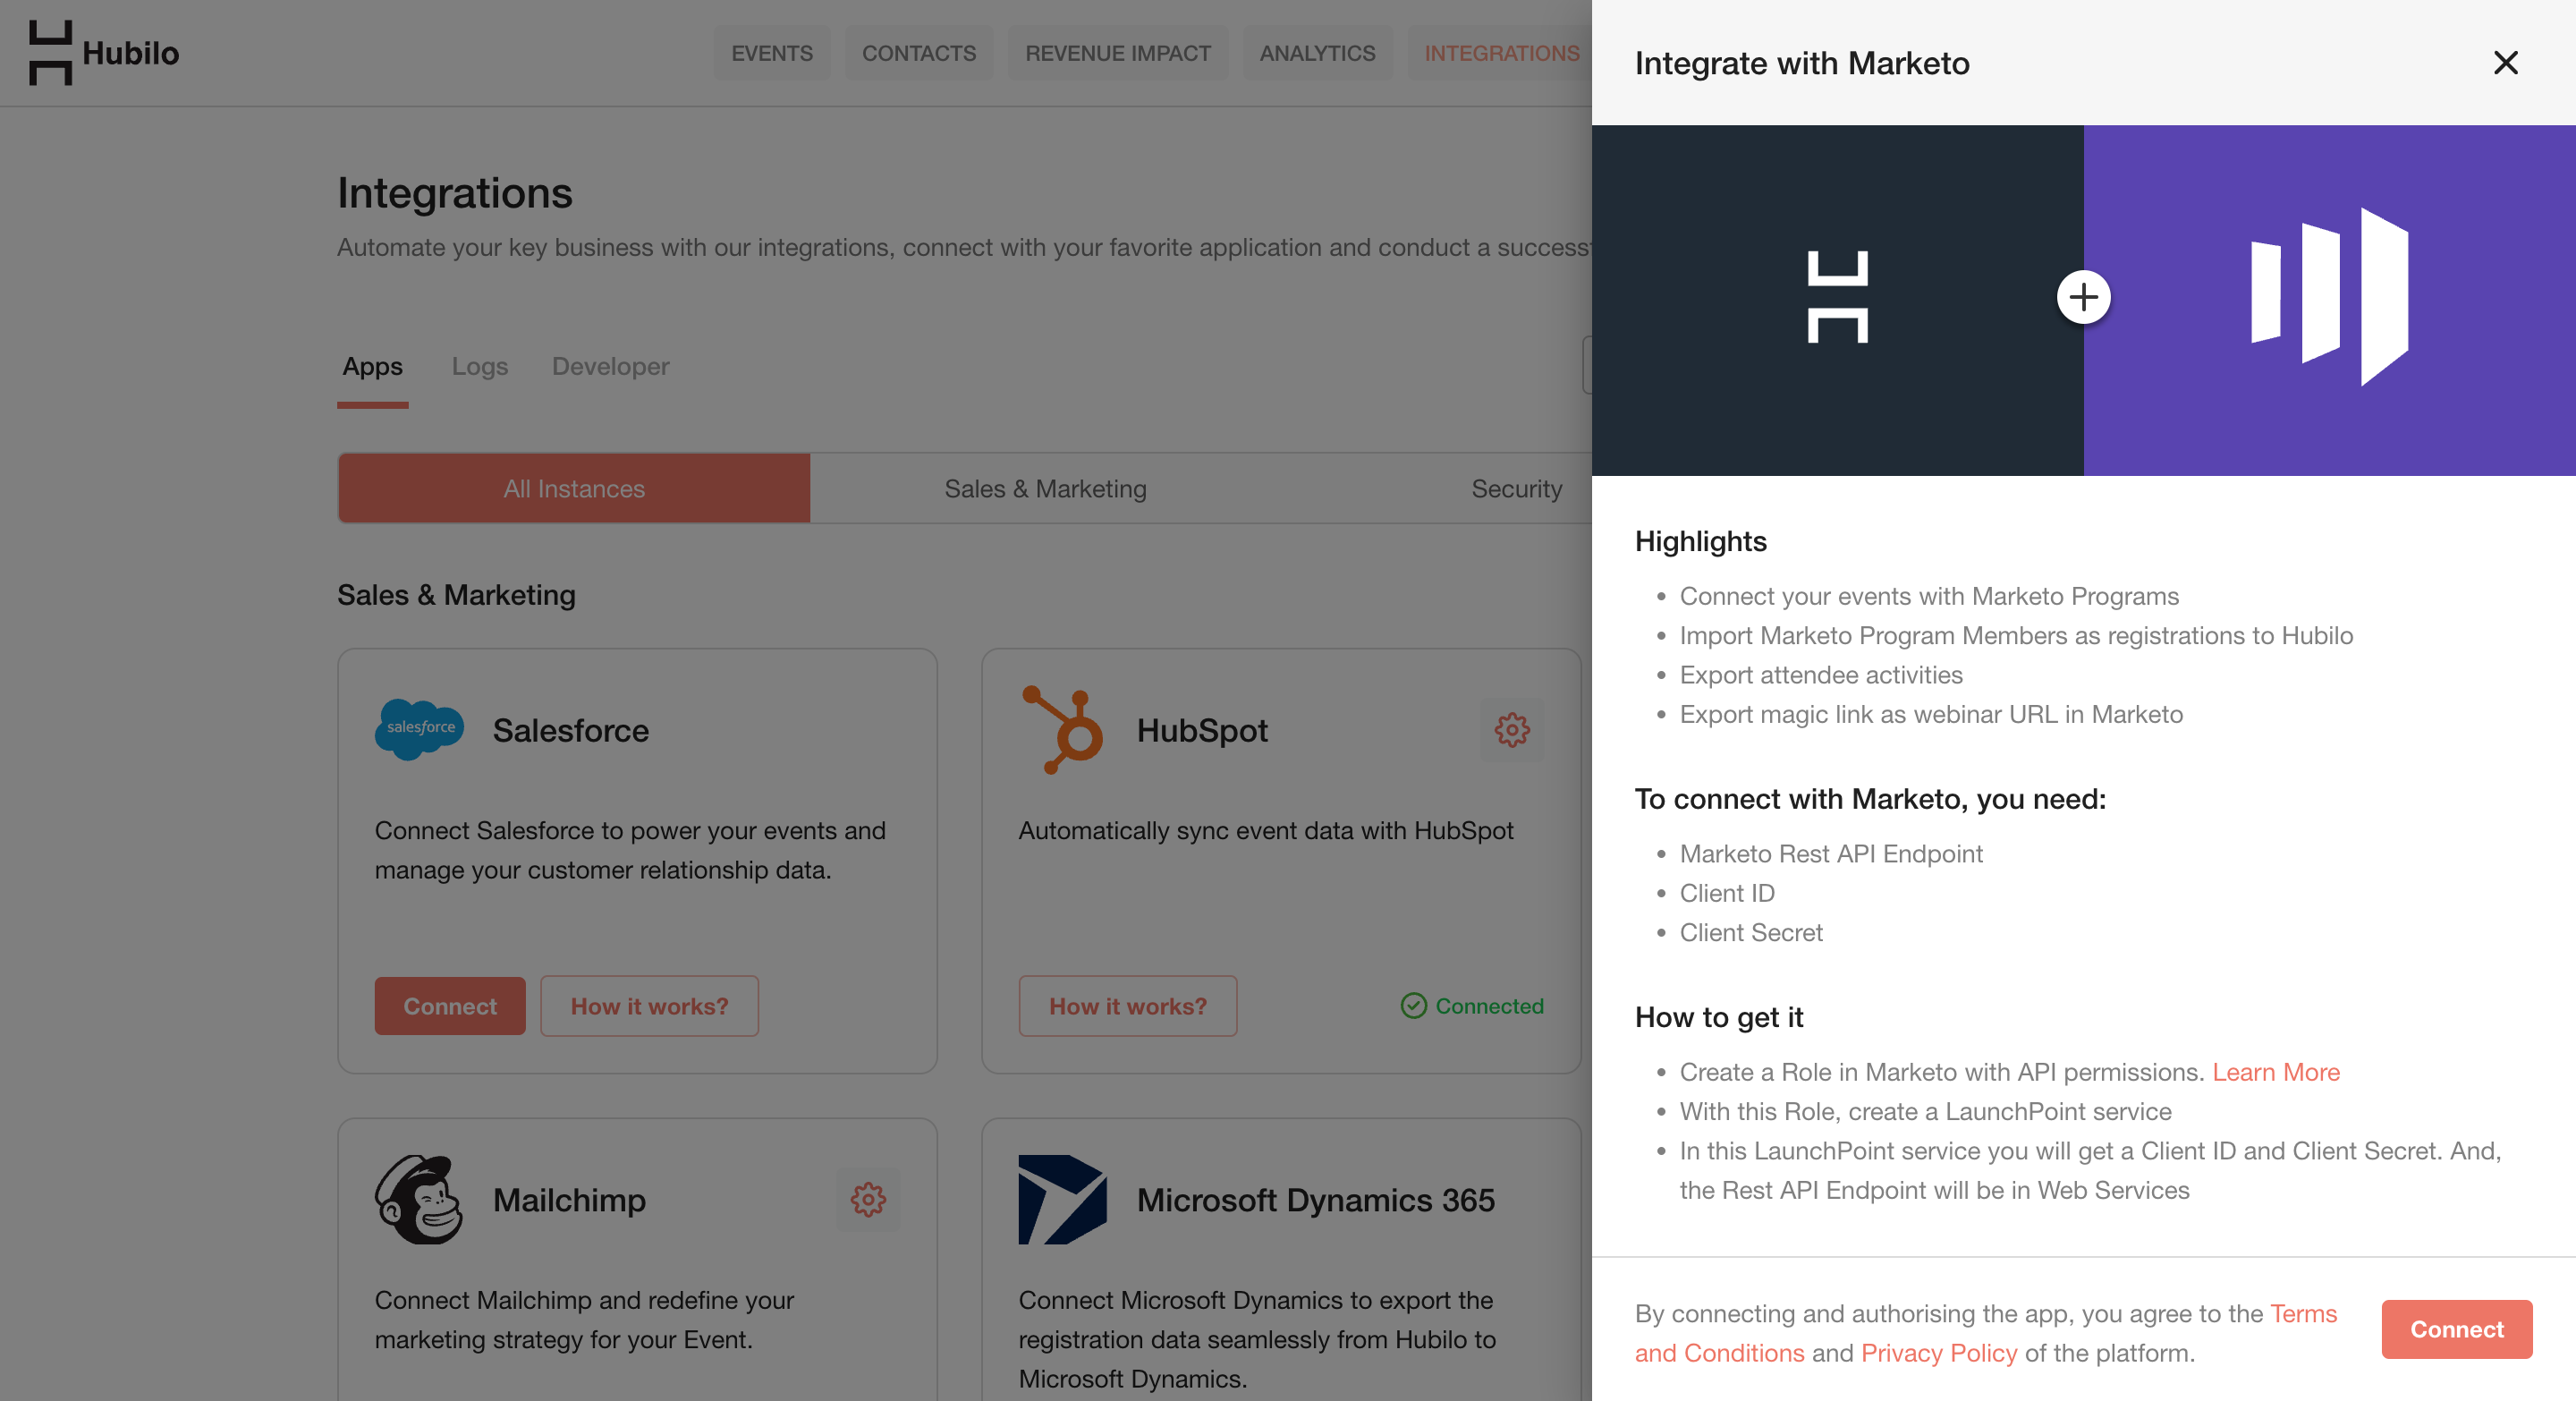Open the Learn More link
This screenshot has height=1401, width=2576.
[2275, 1072]
